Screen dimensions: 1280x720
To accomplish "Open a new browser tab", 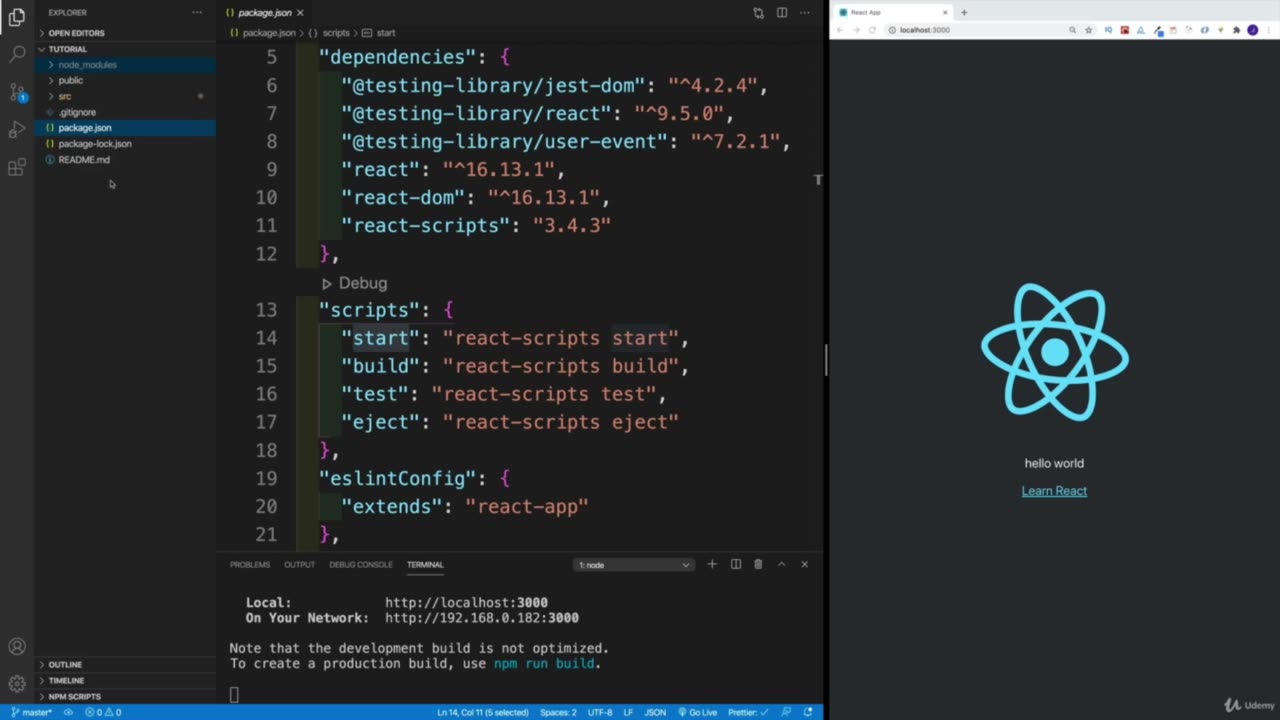I will click(x=964, y=12).
